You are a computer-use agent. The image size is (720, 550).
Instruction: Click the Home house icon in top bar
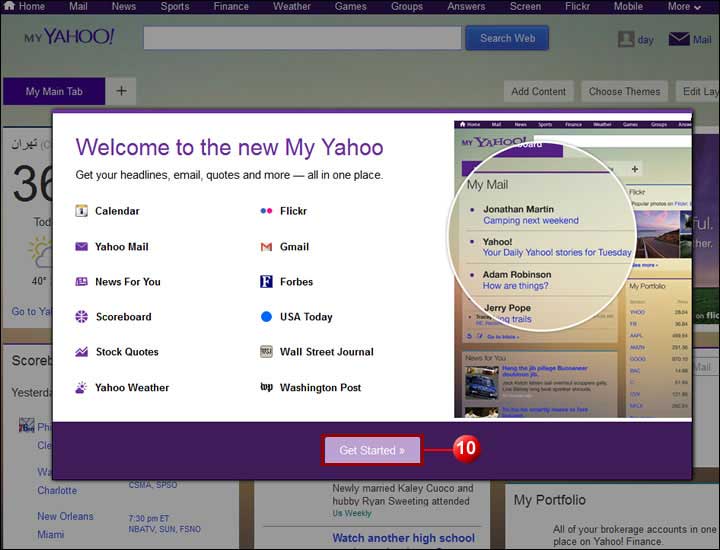pyautogui.click(x=9, y=6)
